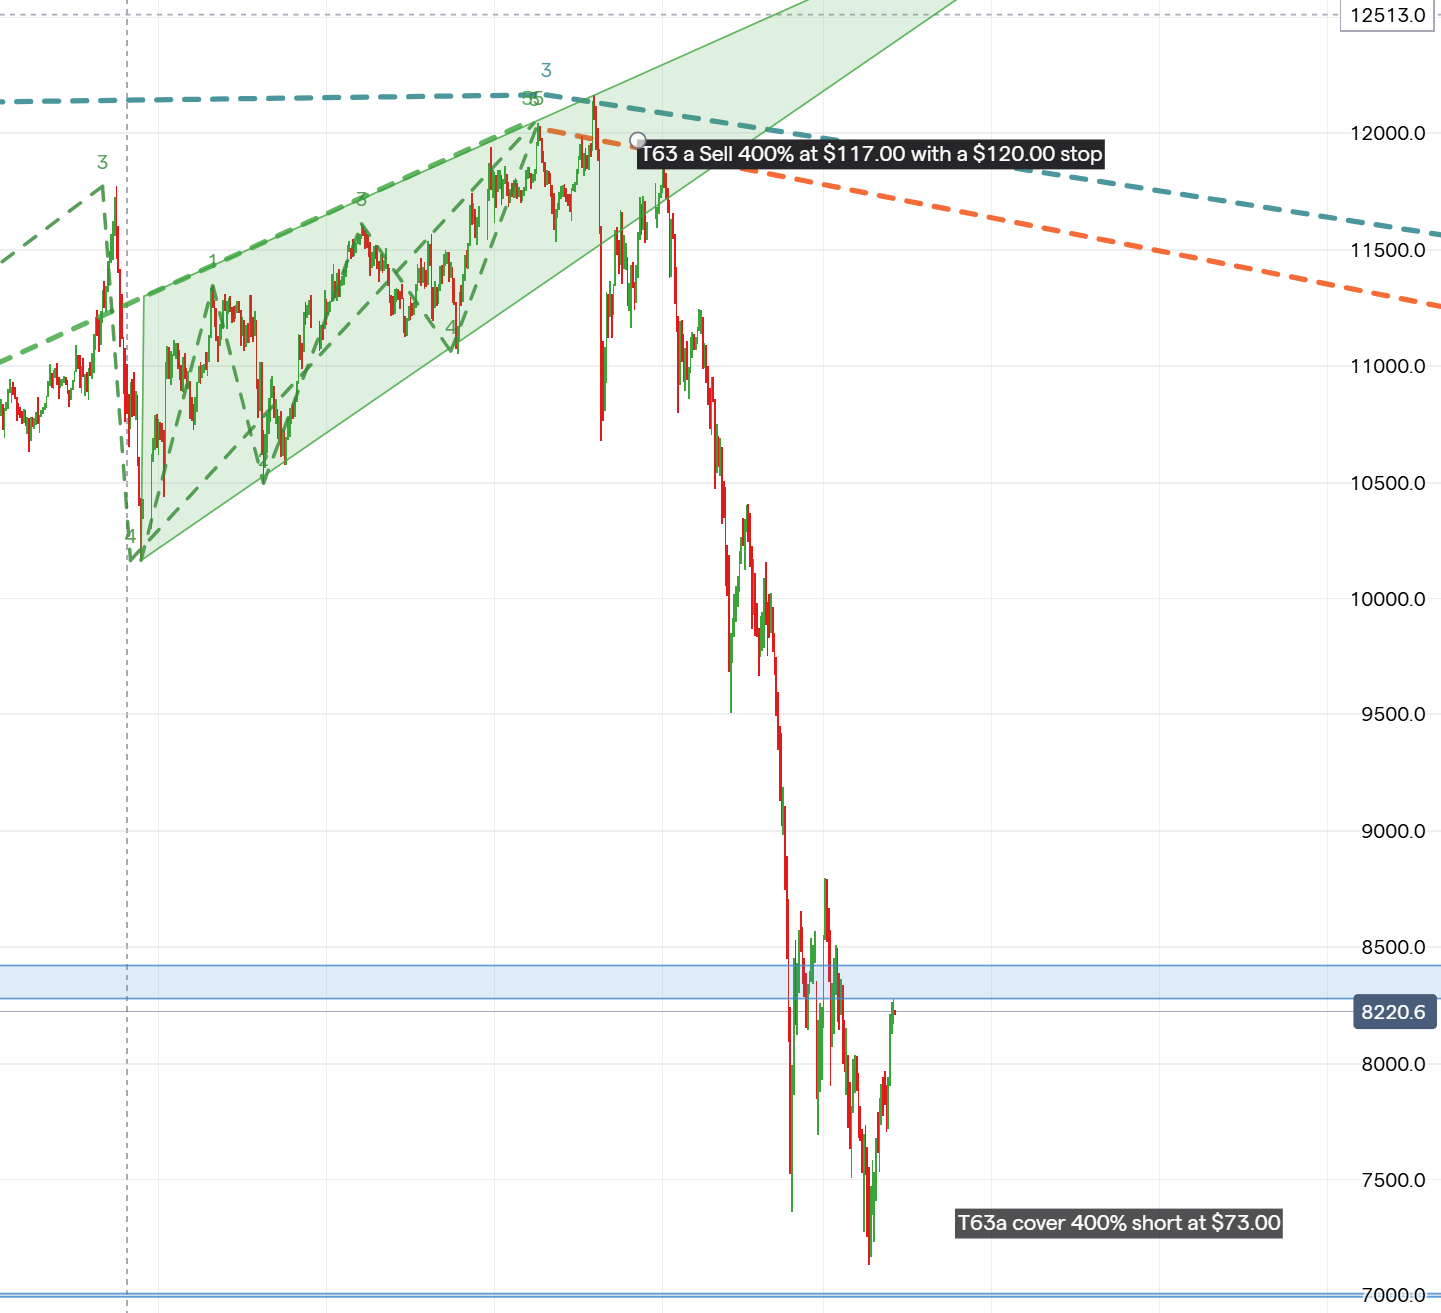
Task: Click the 12513.0 price label at top
Action: click(1387, 15)
